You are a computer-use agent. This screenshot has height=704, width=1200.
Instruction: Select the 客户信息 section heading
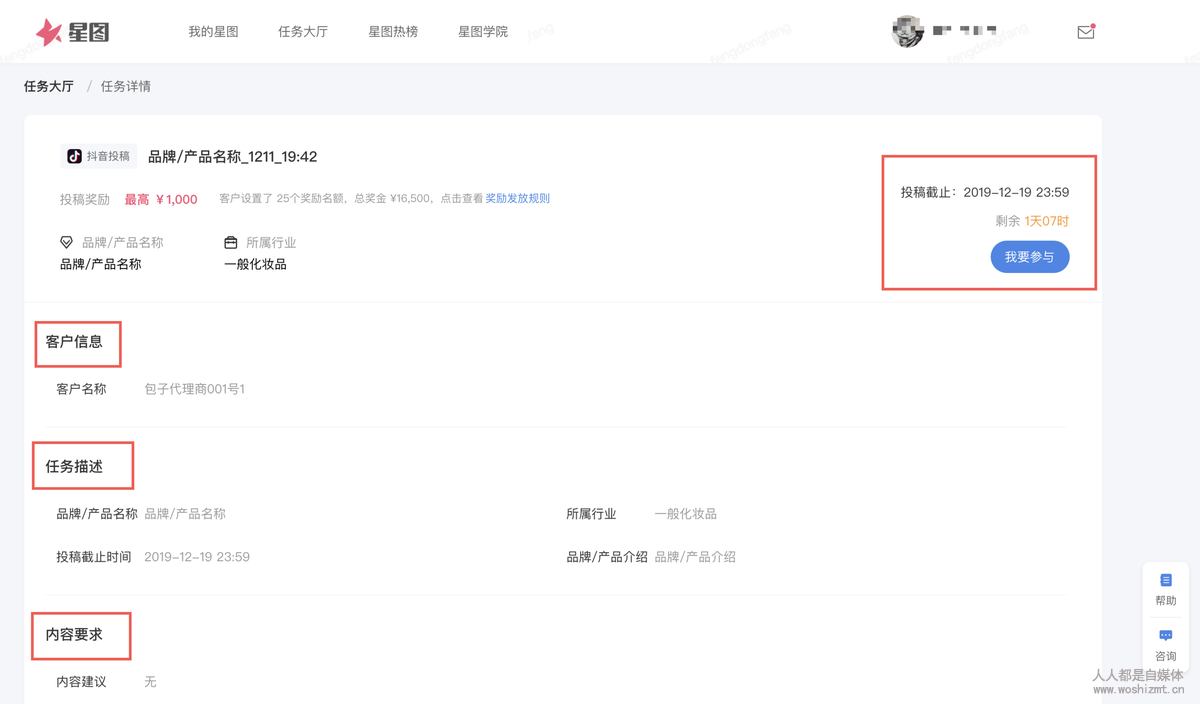coord(74,342)
